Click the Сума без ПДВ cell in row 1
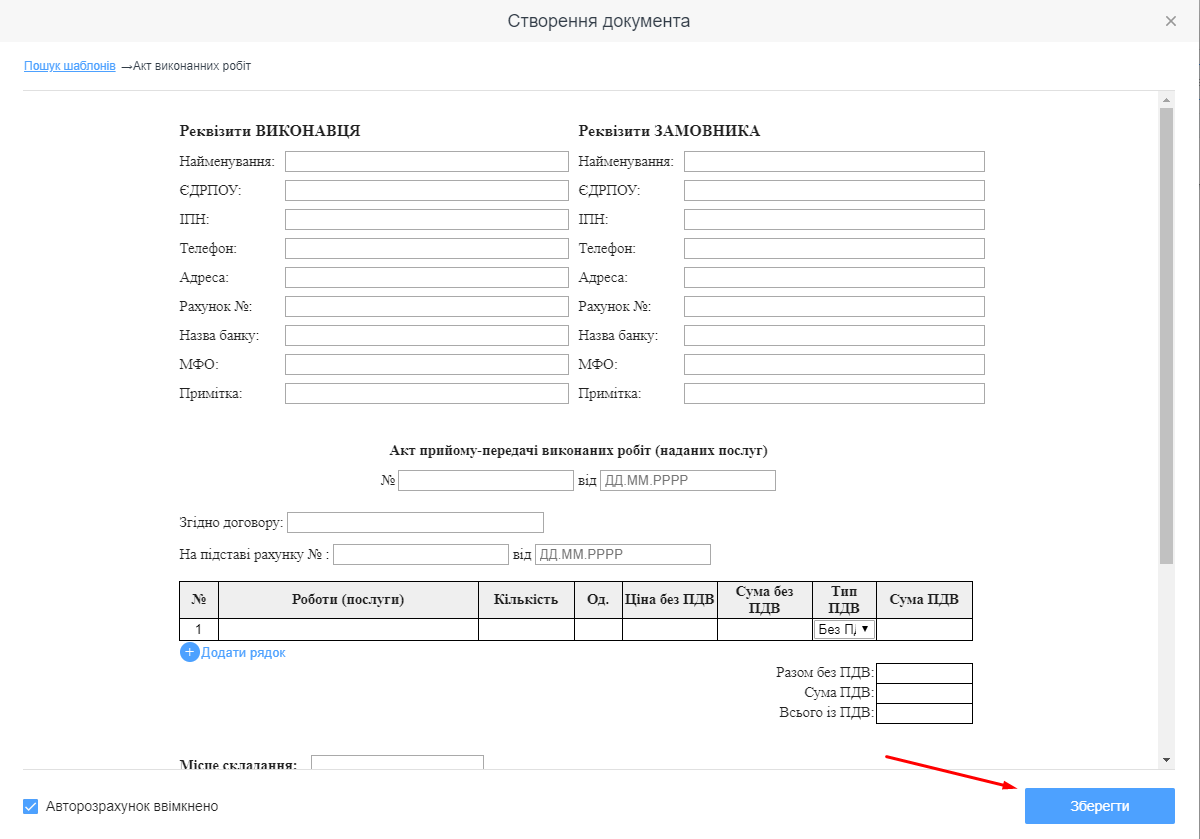This screenshot has height=839, width=1200. 765,629
